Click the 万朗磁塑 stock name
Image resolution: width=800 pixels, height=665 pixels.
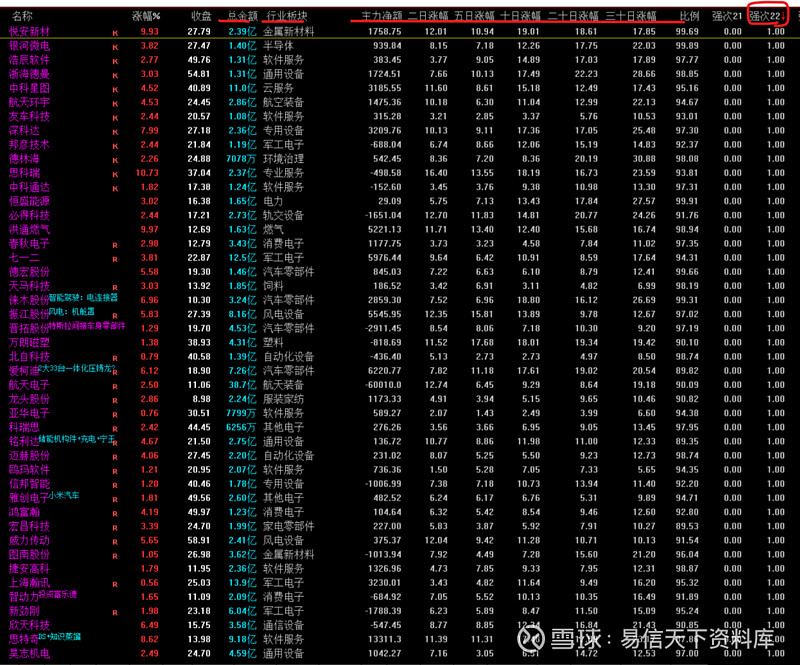[x=30, y=342]
